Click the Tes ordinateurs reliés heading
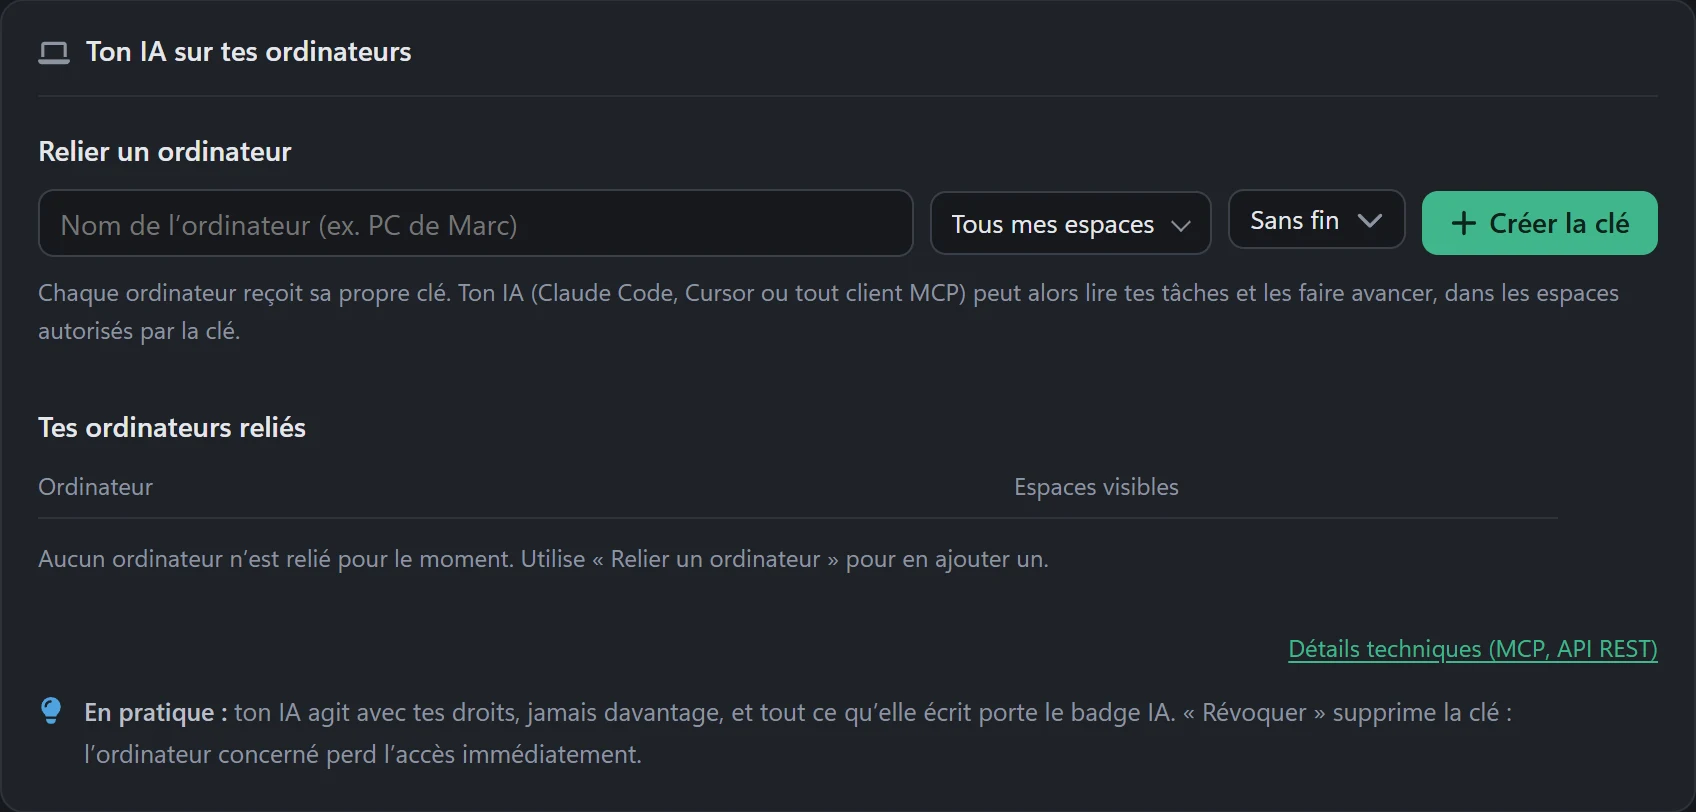Viewport: 1696px width, 812px height. click(172, 427)
